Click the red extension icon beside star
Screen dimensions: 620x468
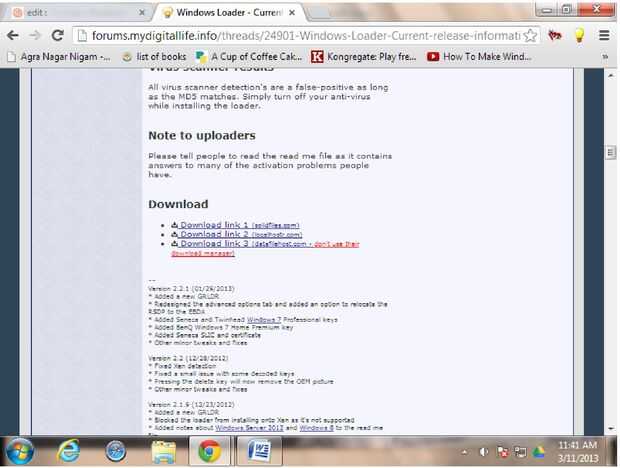(555, 36)
